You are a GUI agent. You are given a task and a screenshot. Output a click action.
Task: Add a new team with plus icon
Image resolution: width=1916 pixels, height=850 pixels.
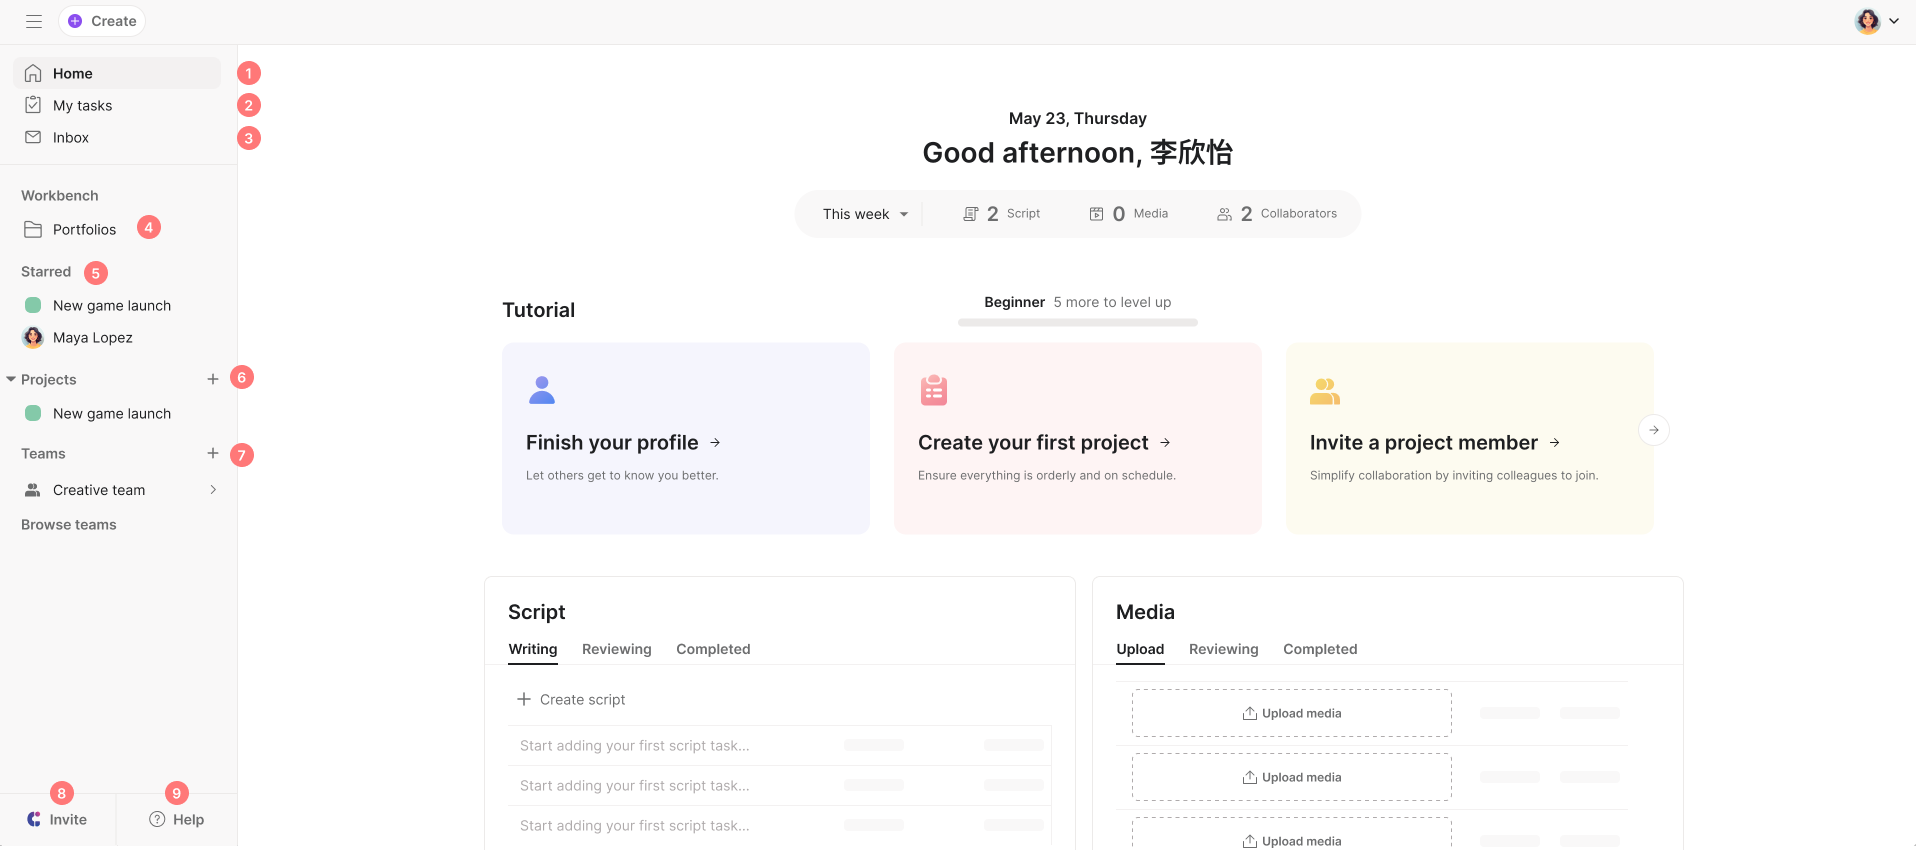(213, 453)
